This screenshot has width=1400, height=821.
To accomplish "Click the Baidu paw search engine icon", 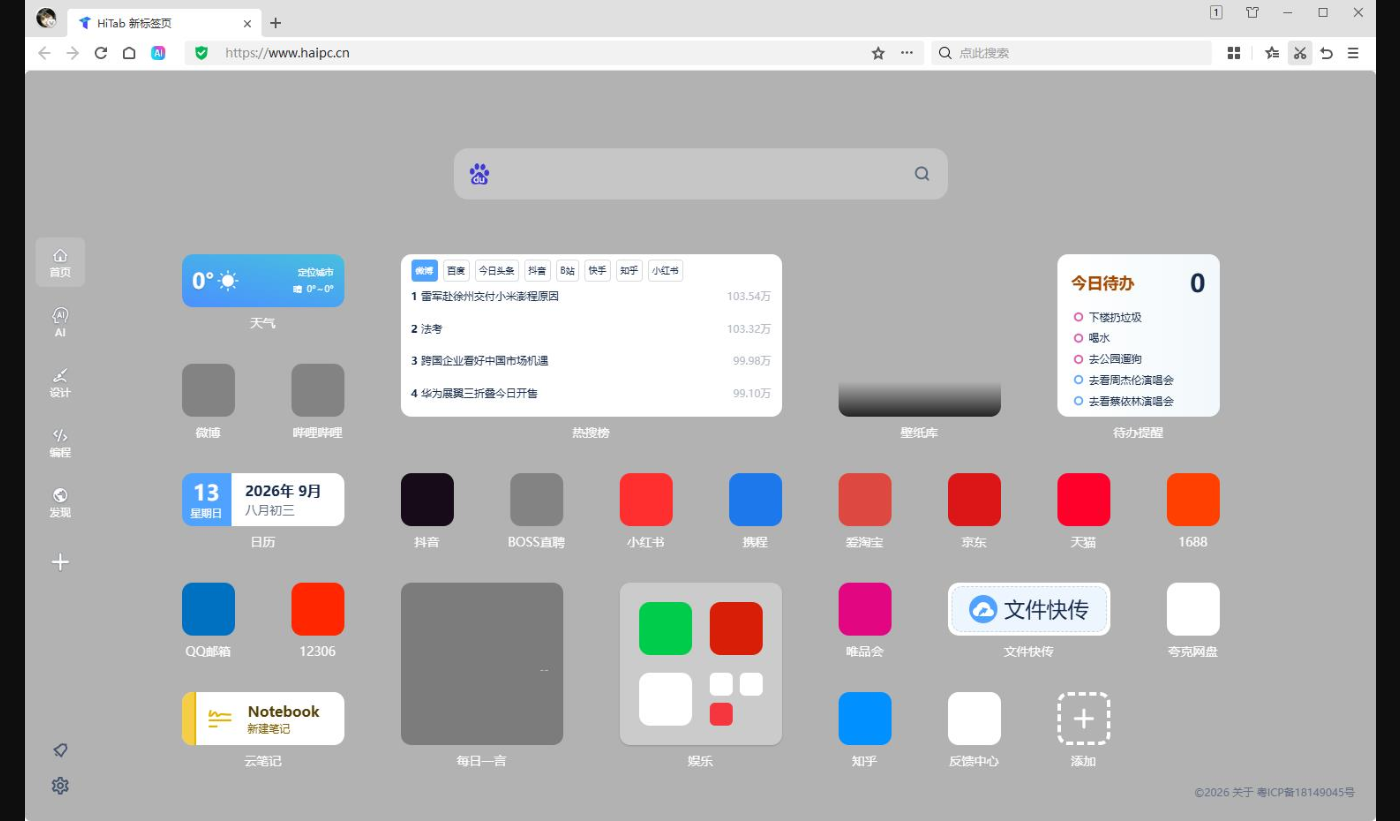I will (x=479, y=174).
